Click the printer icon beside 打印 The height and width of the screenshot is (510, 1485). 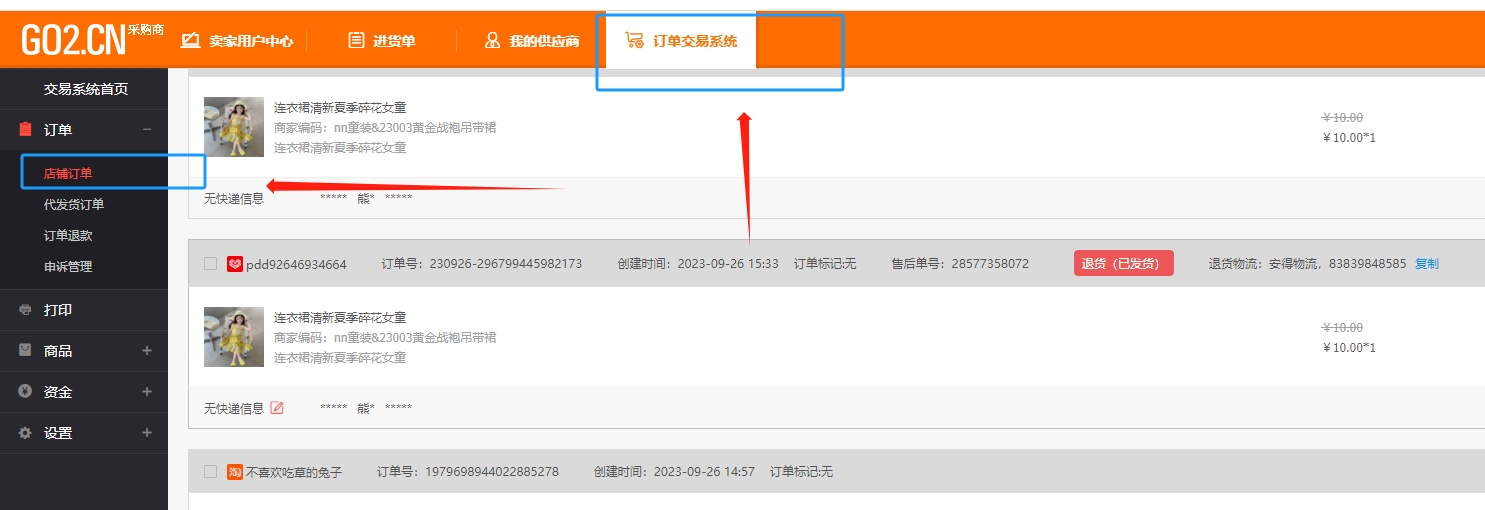click(26, 310)
